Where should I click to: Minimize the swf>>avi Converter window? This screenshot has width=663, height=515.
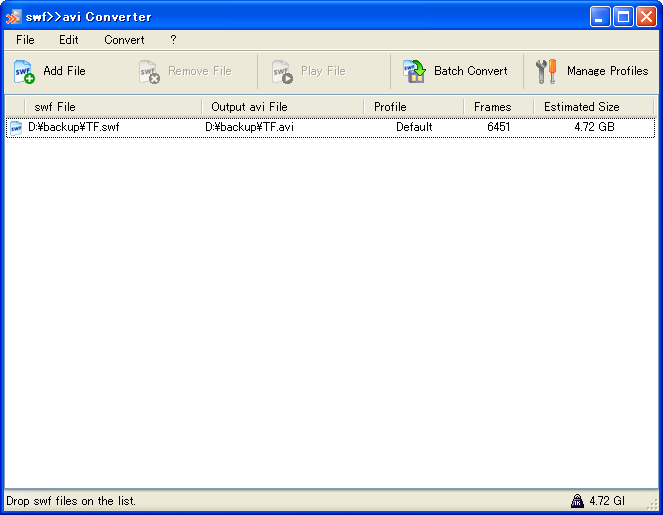point(600,17)
